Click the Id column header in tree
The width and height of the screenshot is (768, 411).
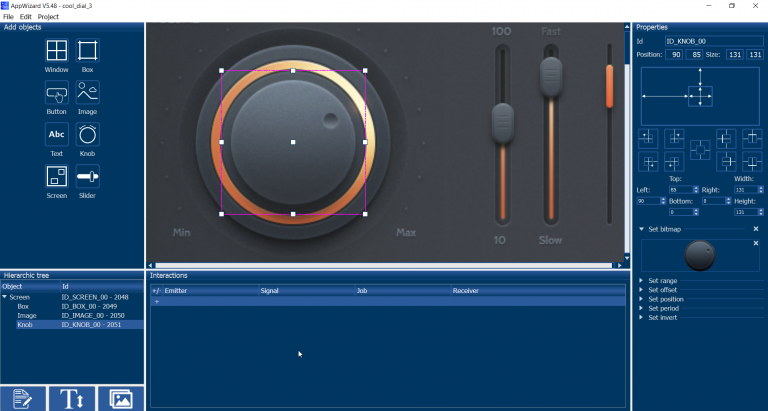(x=102, y=287)
